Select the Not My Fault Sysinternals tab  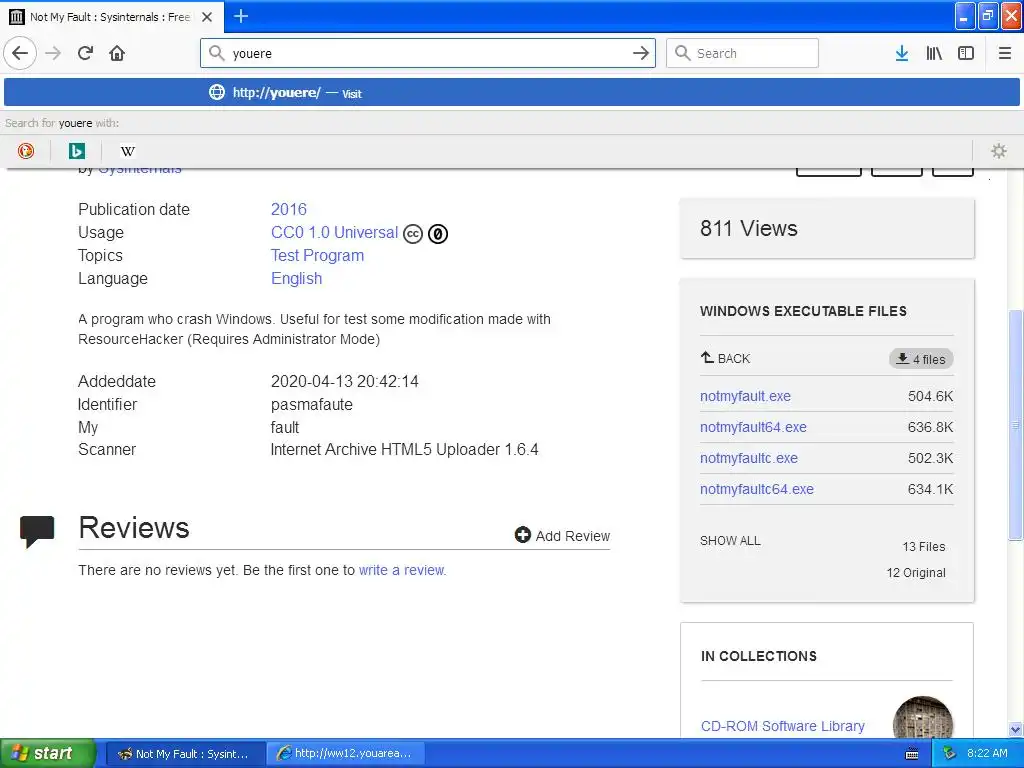[112, 17]
